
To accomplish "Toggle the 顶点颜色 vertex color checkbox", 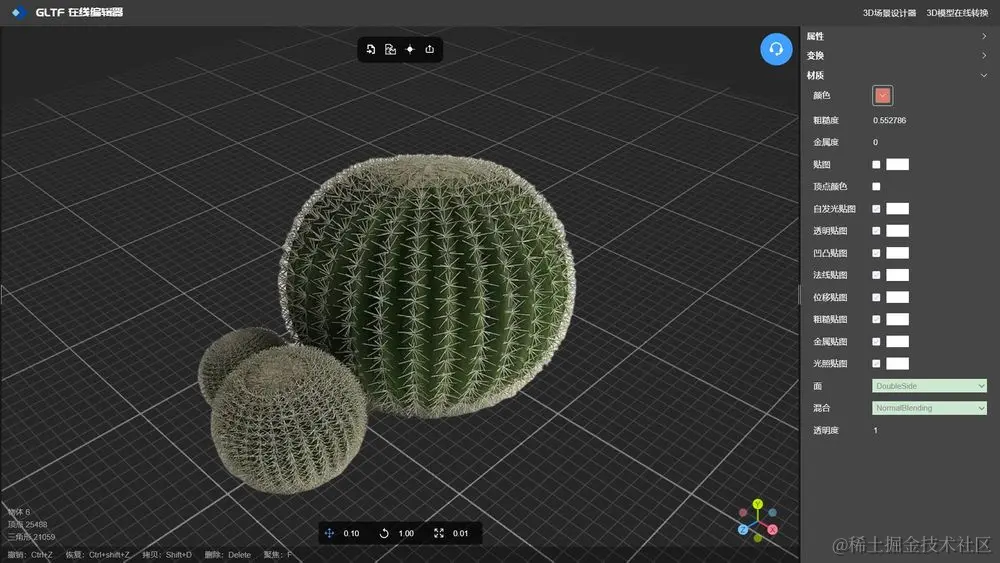I will (x=876, y=187).
